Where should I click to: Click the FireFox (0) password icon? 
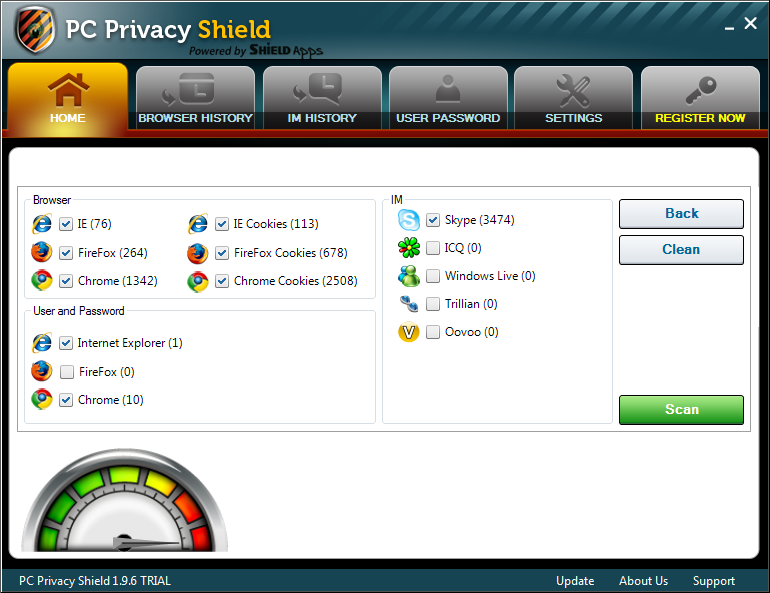pyautogui.click(x=42, y=371)
